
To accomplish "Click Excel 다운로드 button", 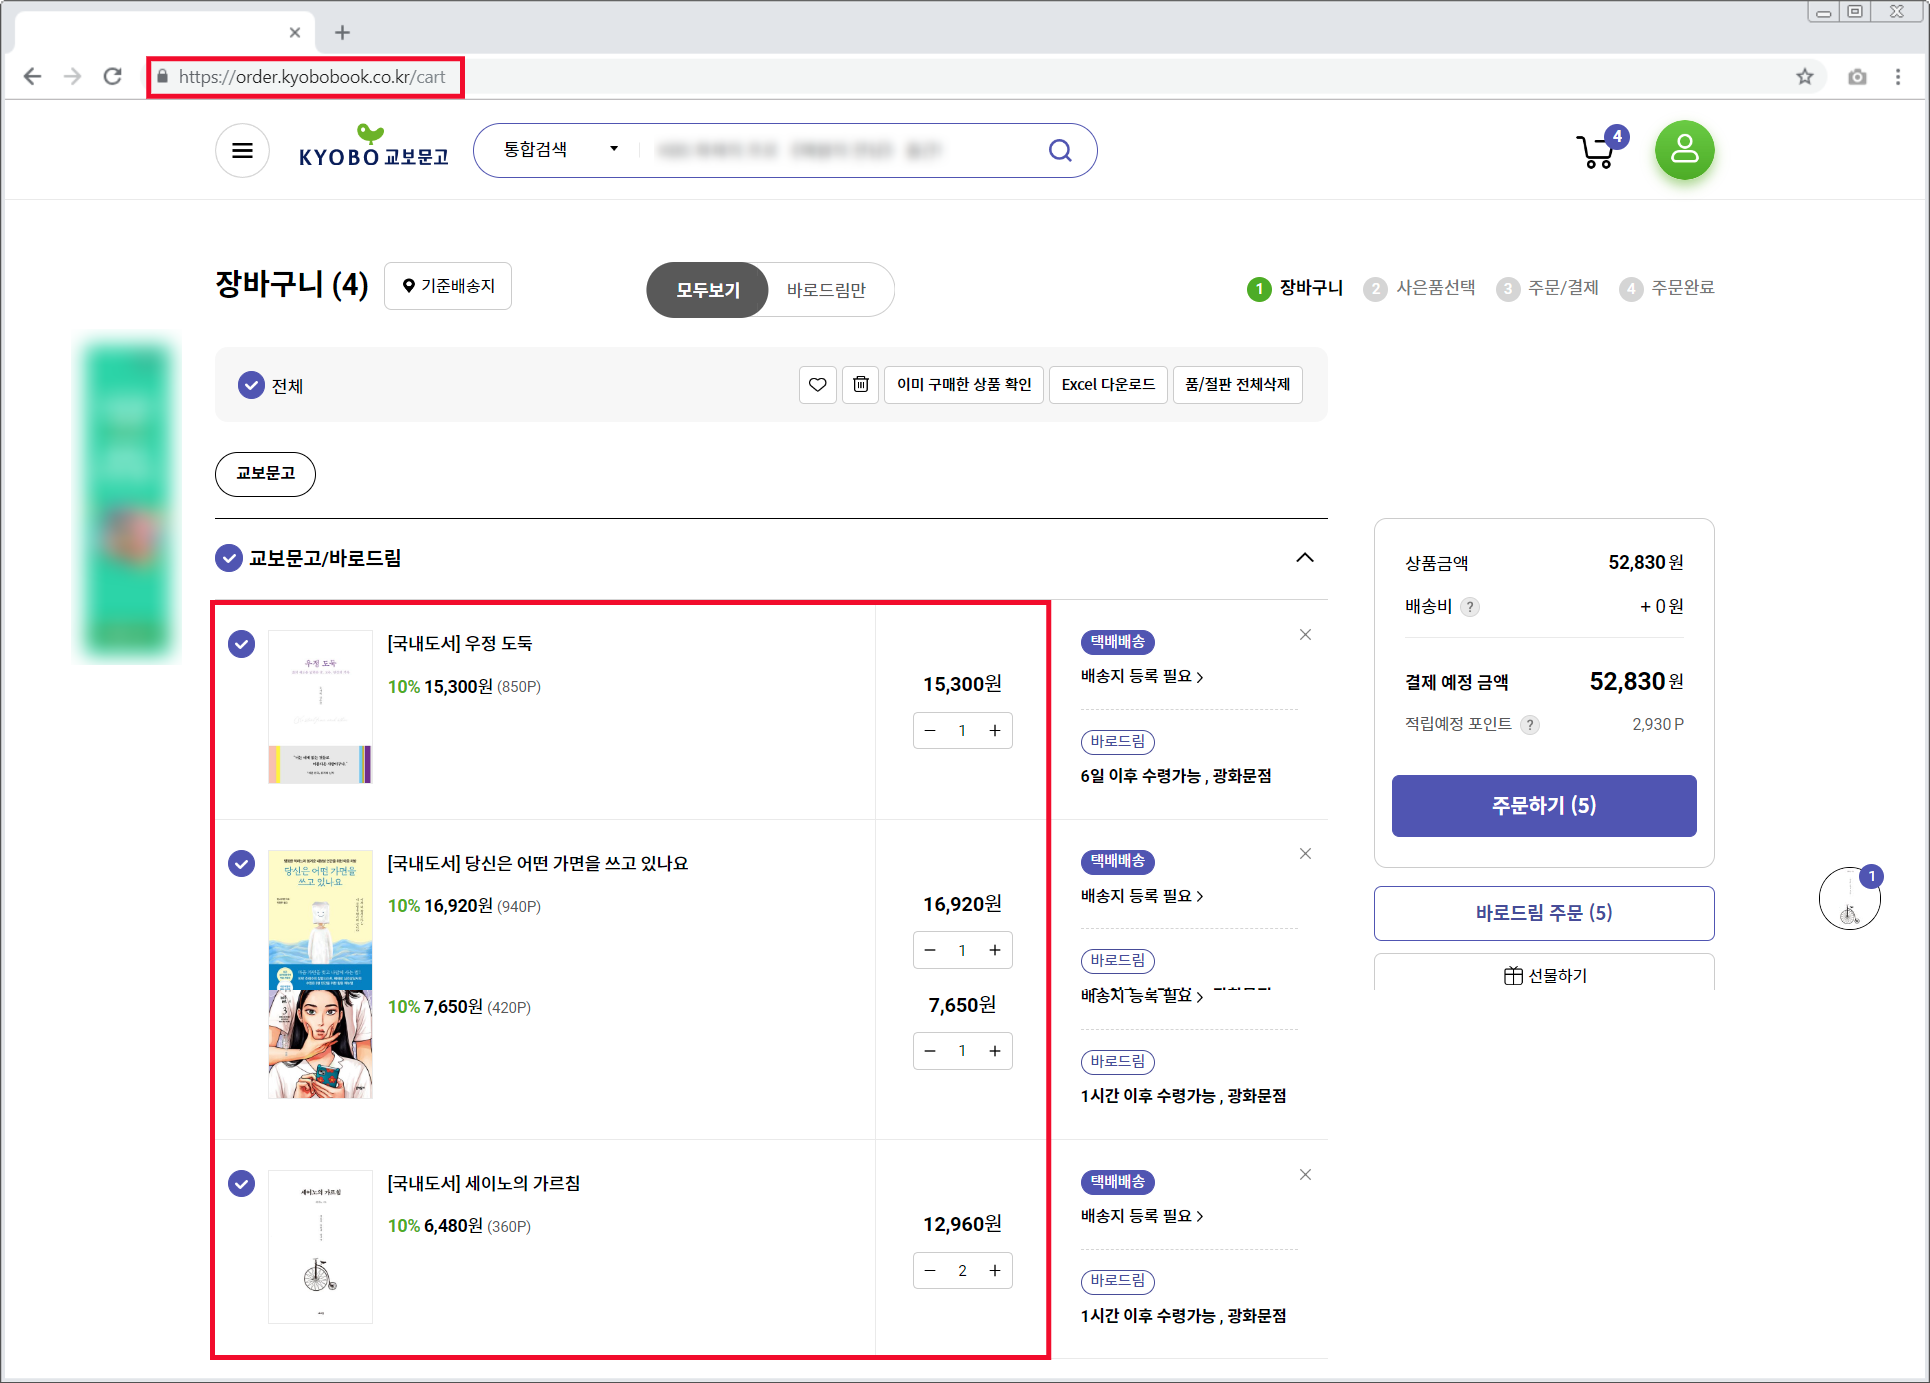I will [1108, 385].
